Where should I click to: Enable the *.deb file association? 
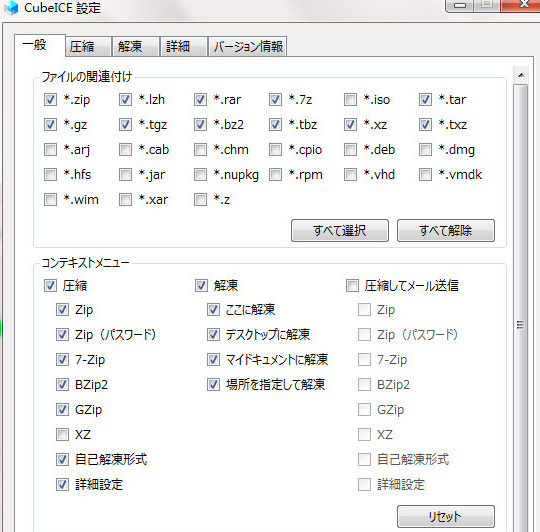point(351,150)
